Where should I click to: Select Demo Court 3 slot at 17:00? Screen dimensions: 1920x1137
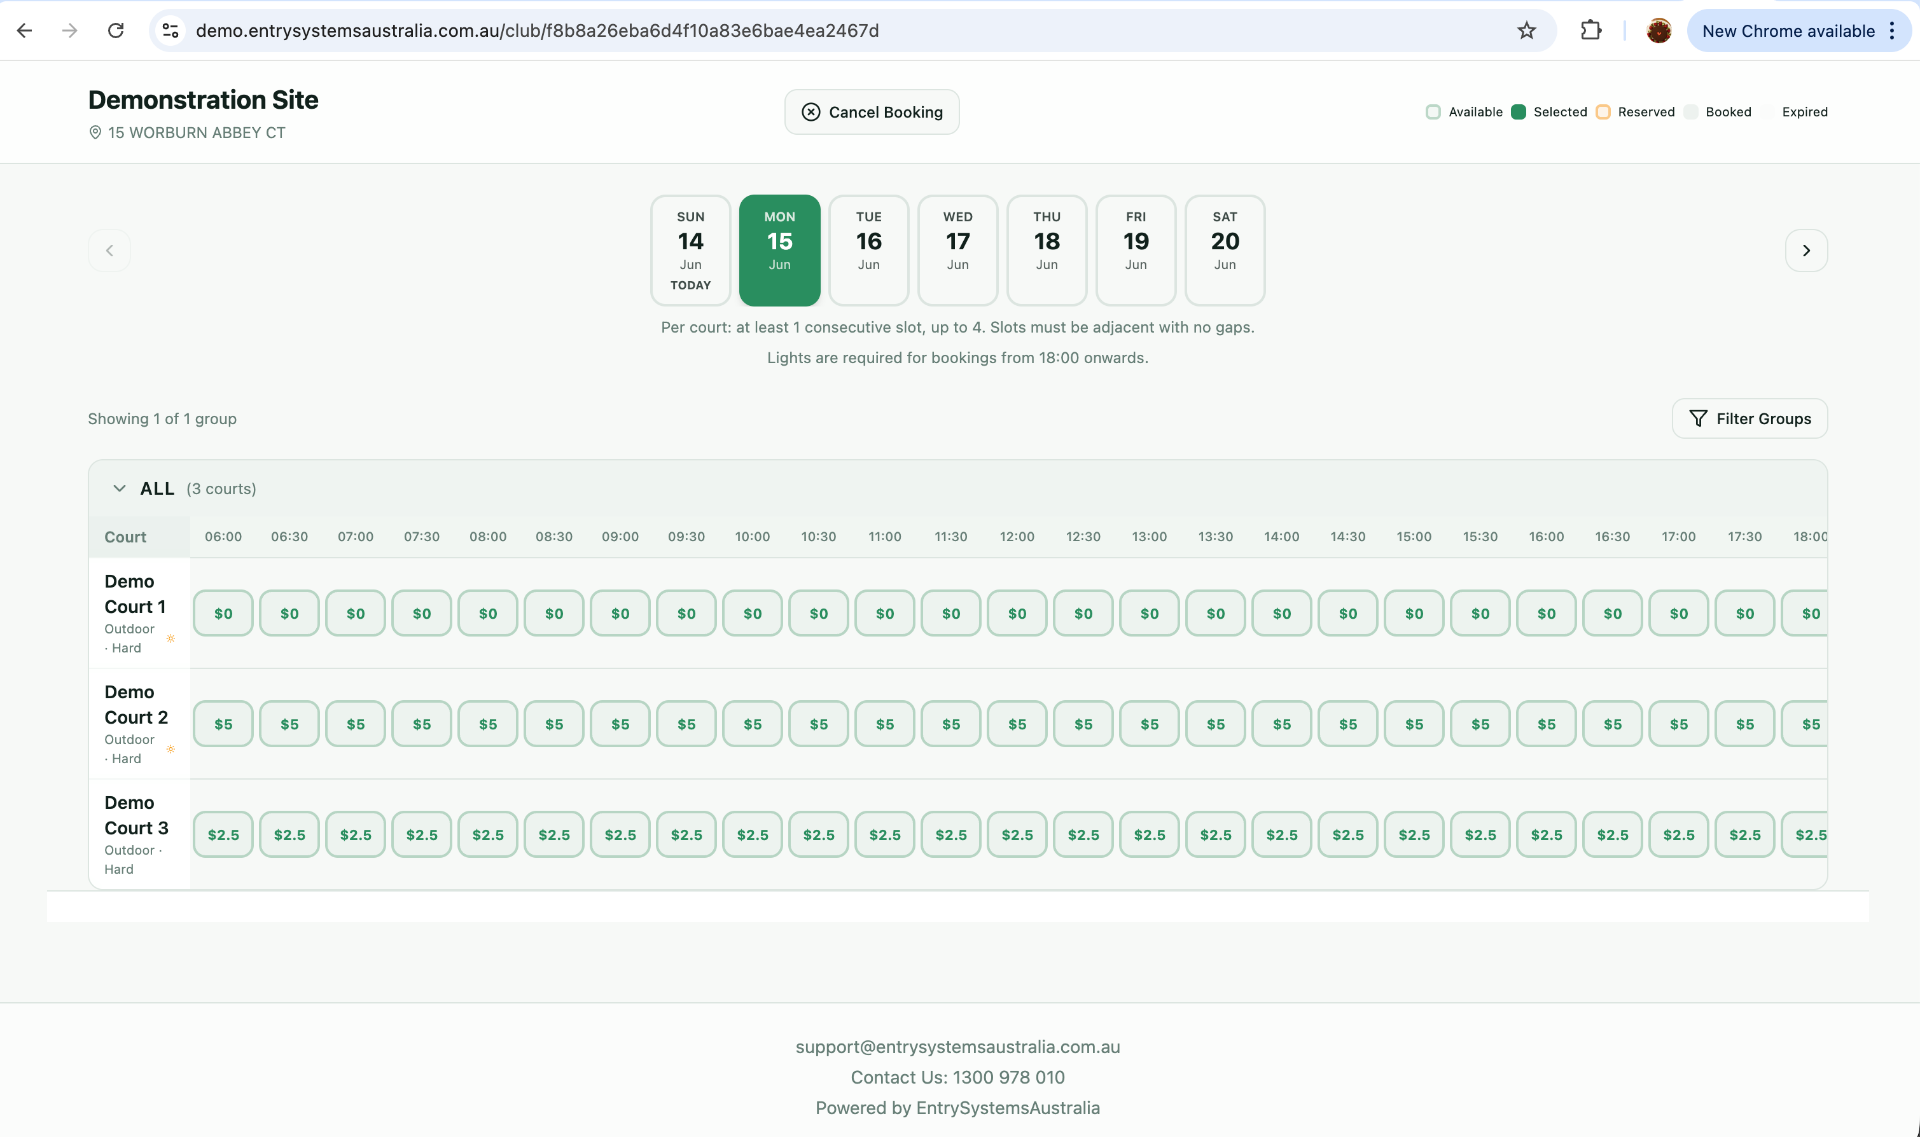[1679, 834]
